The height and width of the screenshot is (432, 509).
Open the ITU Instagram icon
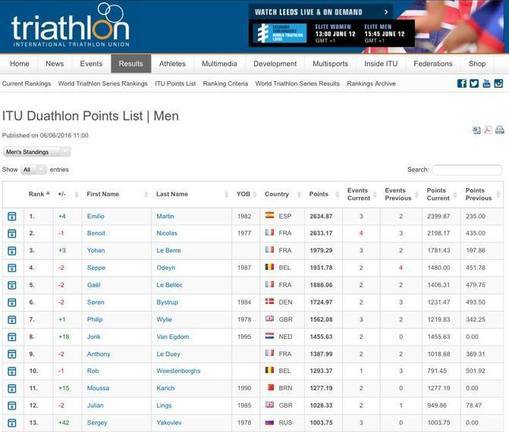pos(498,84)
